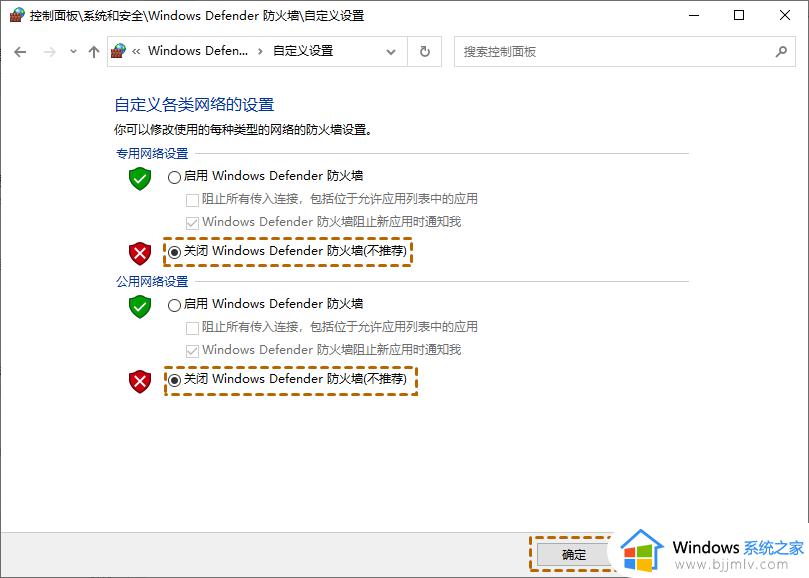This screenshot has height=578, width=809.
Task: Click the firewall icon in address bar
Action: pos(119,51)
